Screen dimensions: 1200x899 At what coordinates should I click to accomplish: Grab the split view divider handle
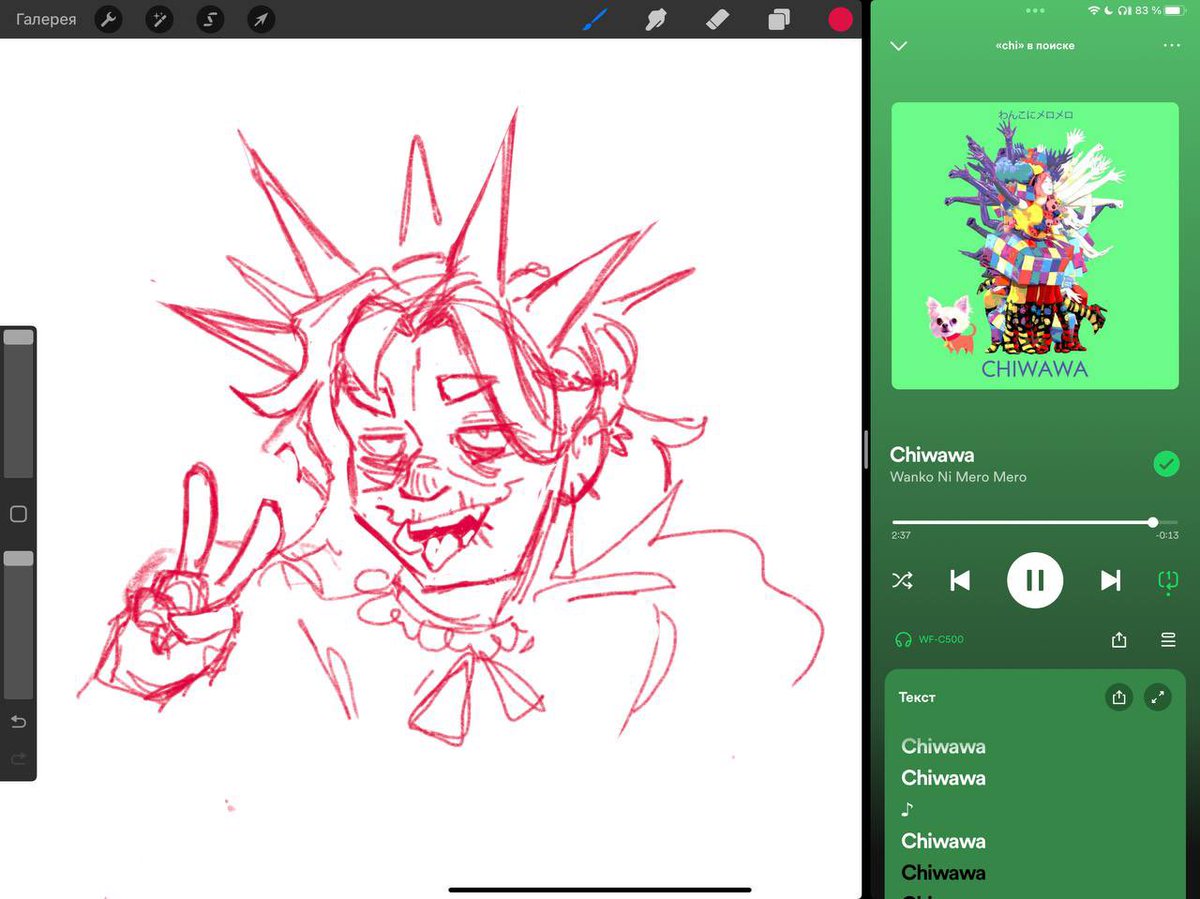[866, 450]
